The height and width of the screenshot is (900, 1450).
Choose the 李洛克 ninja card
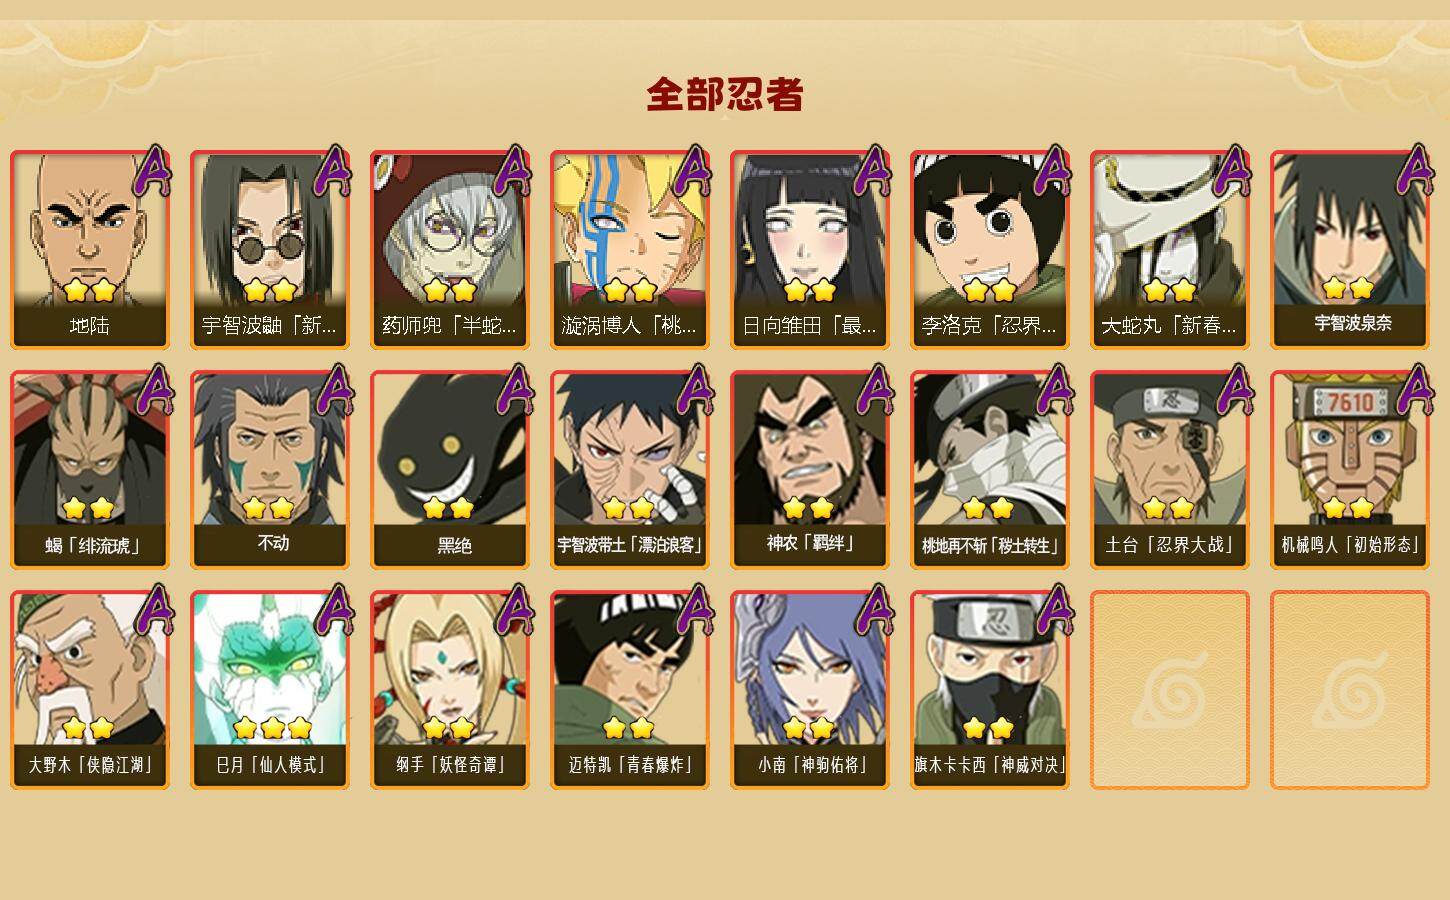tap(990, 249)
